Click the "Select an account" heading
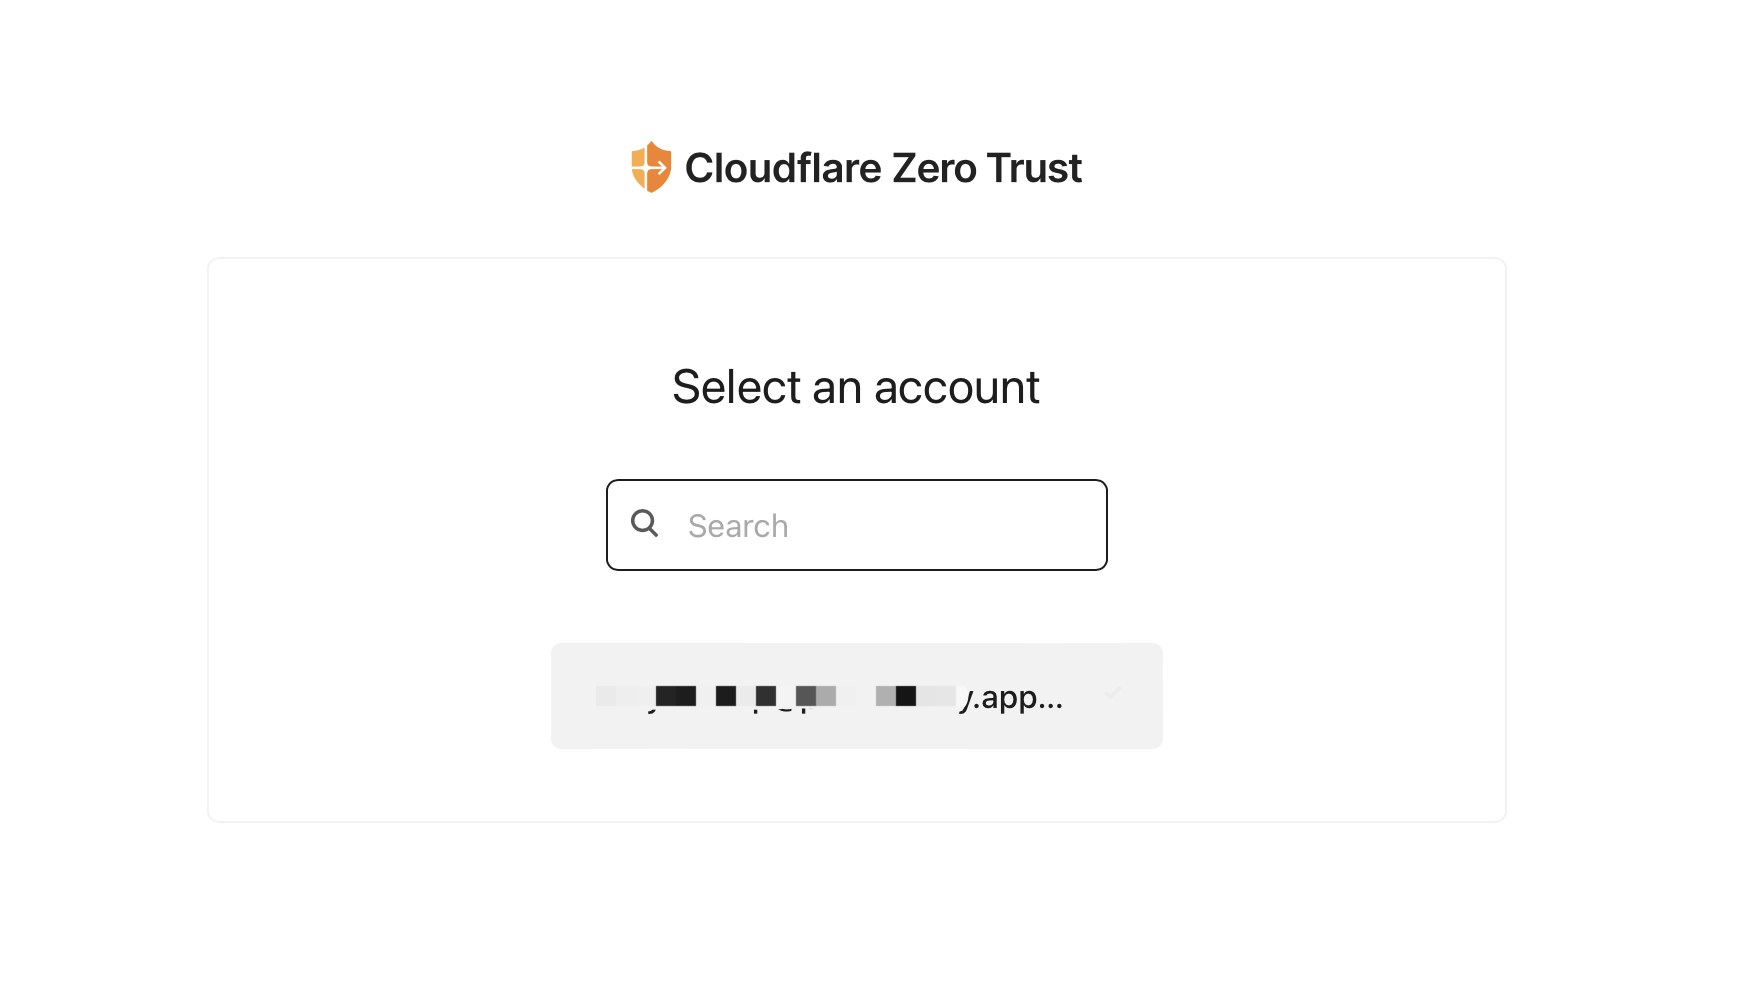The width and height of the screenshot is (1744, 994). [855, 387]
